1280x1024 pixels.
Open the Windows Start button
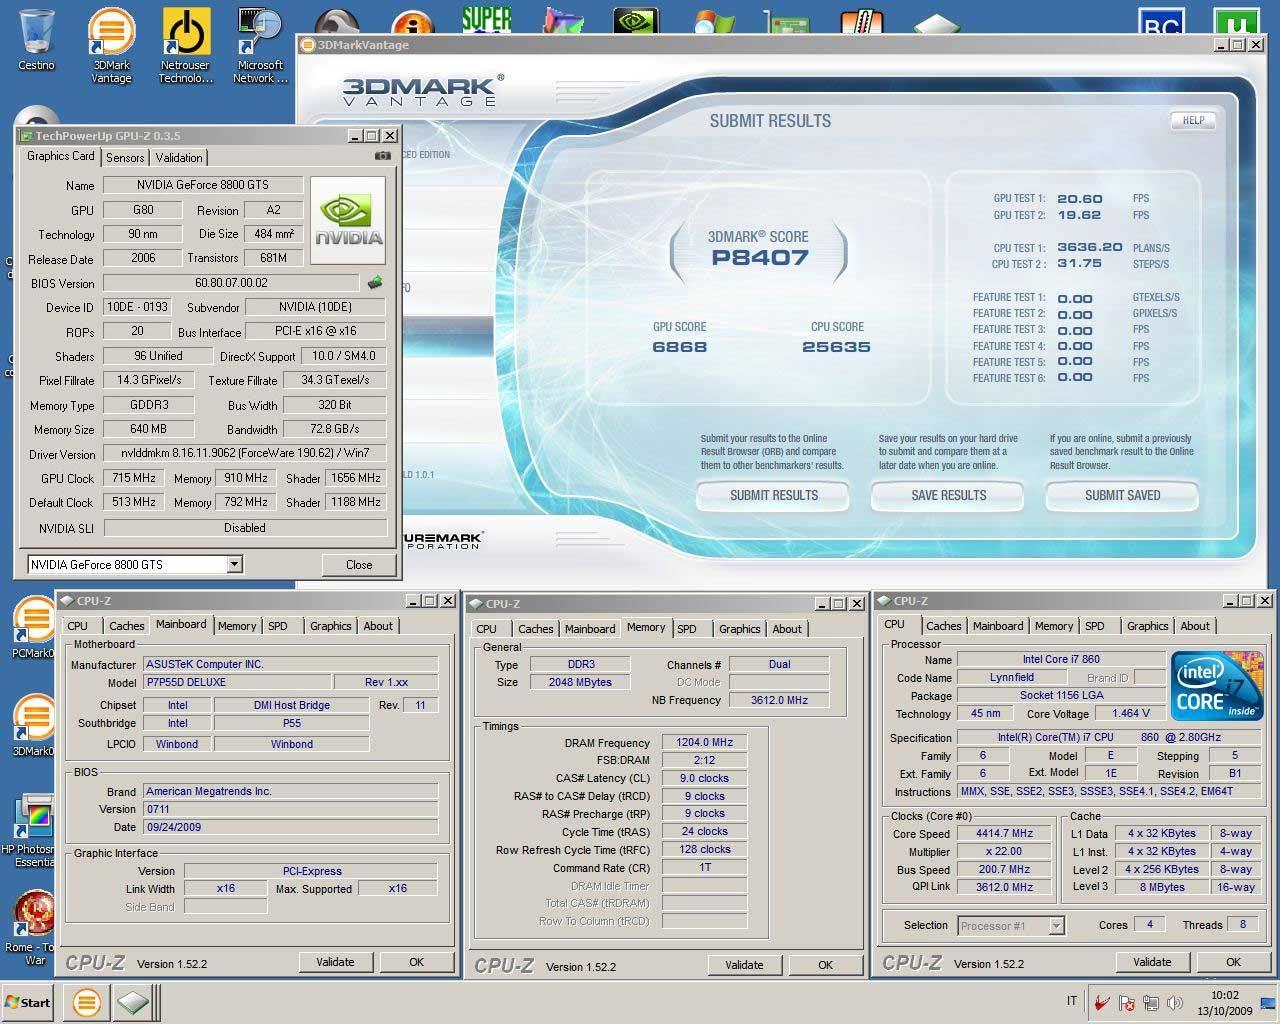(27, 1002)
